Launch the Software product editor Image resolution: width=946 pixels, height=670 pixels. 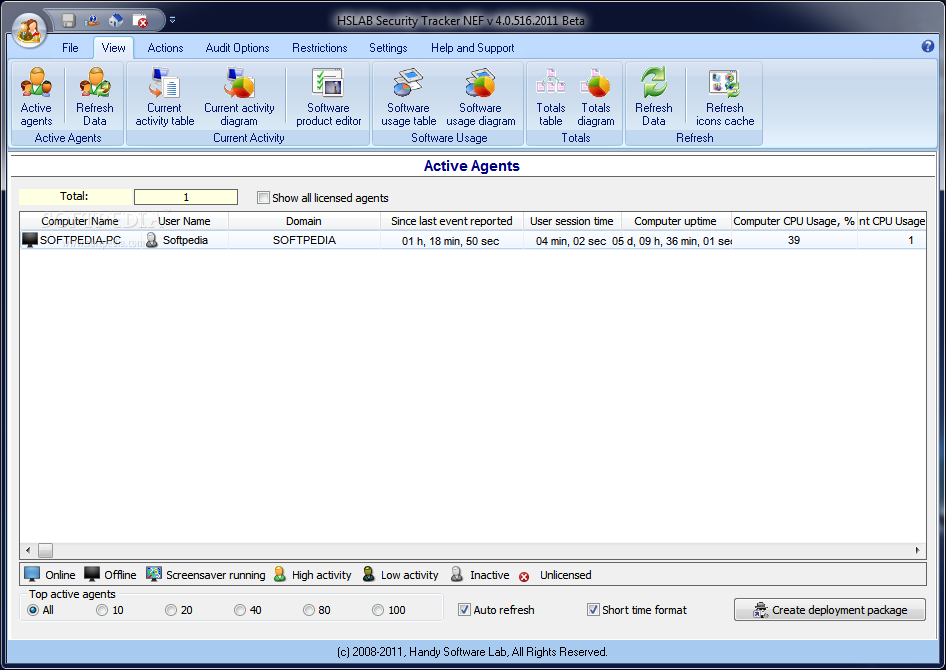coord(328,96)
